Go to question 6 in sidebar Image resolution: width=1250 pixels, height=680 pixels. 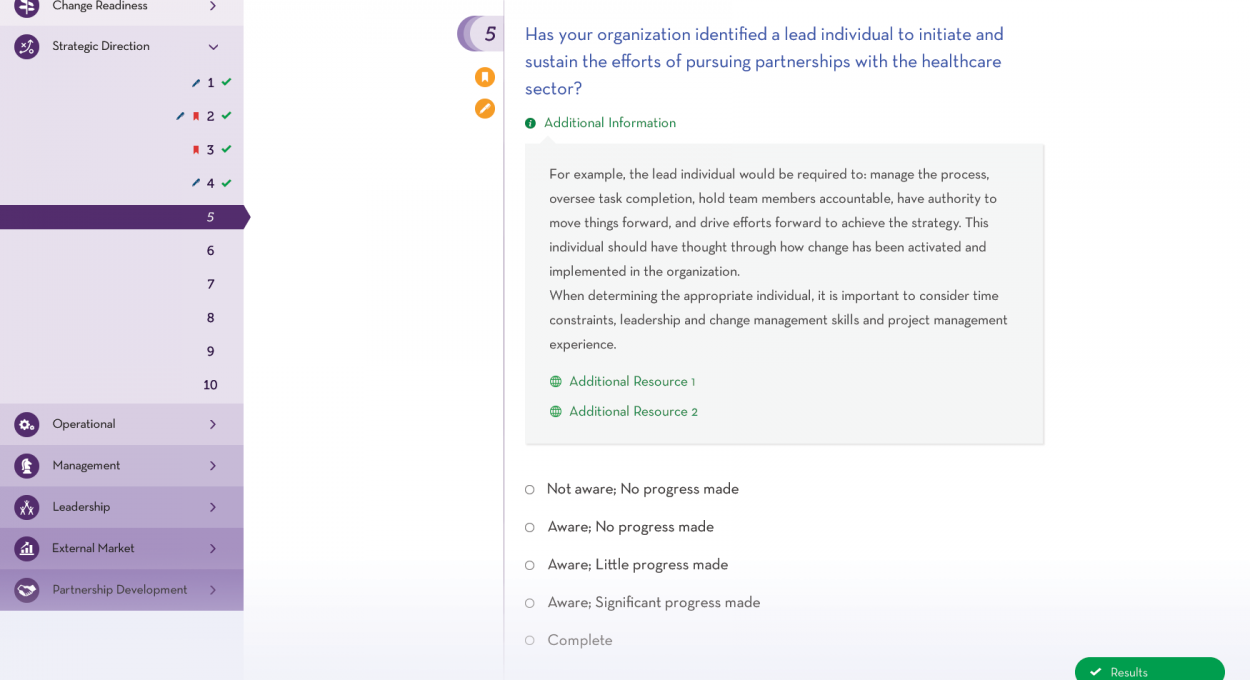tap(210, 251)
